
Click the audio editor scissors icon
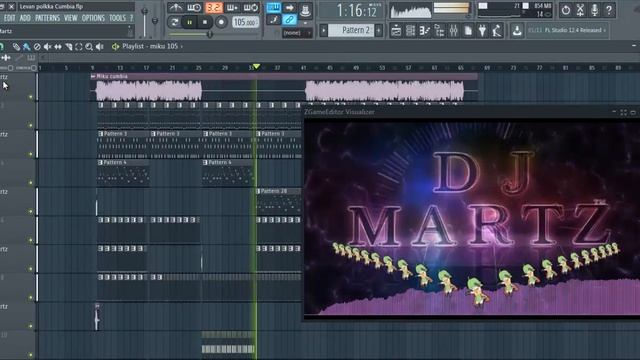pos(580,10)
